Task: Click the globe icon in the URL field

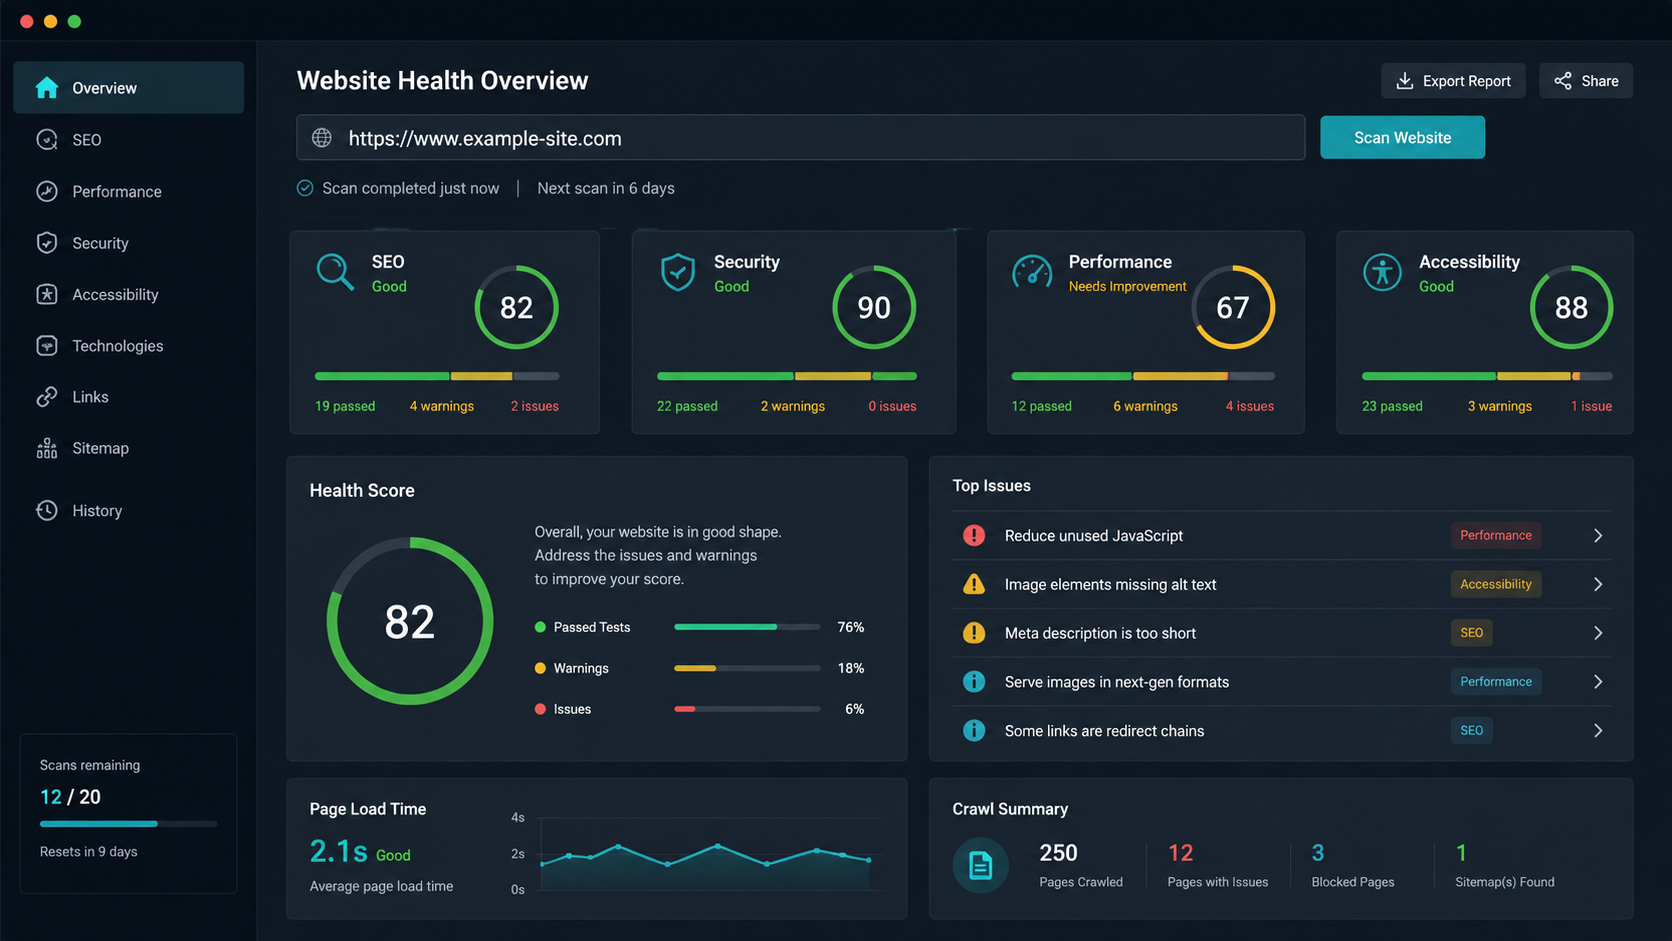Action: [x=322, y=138]
